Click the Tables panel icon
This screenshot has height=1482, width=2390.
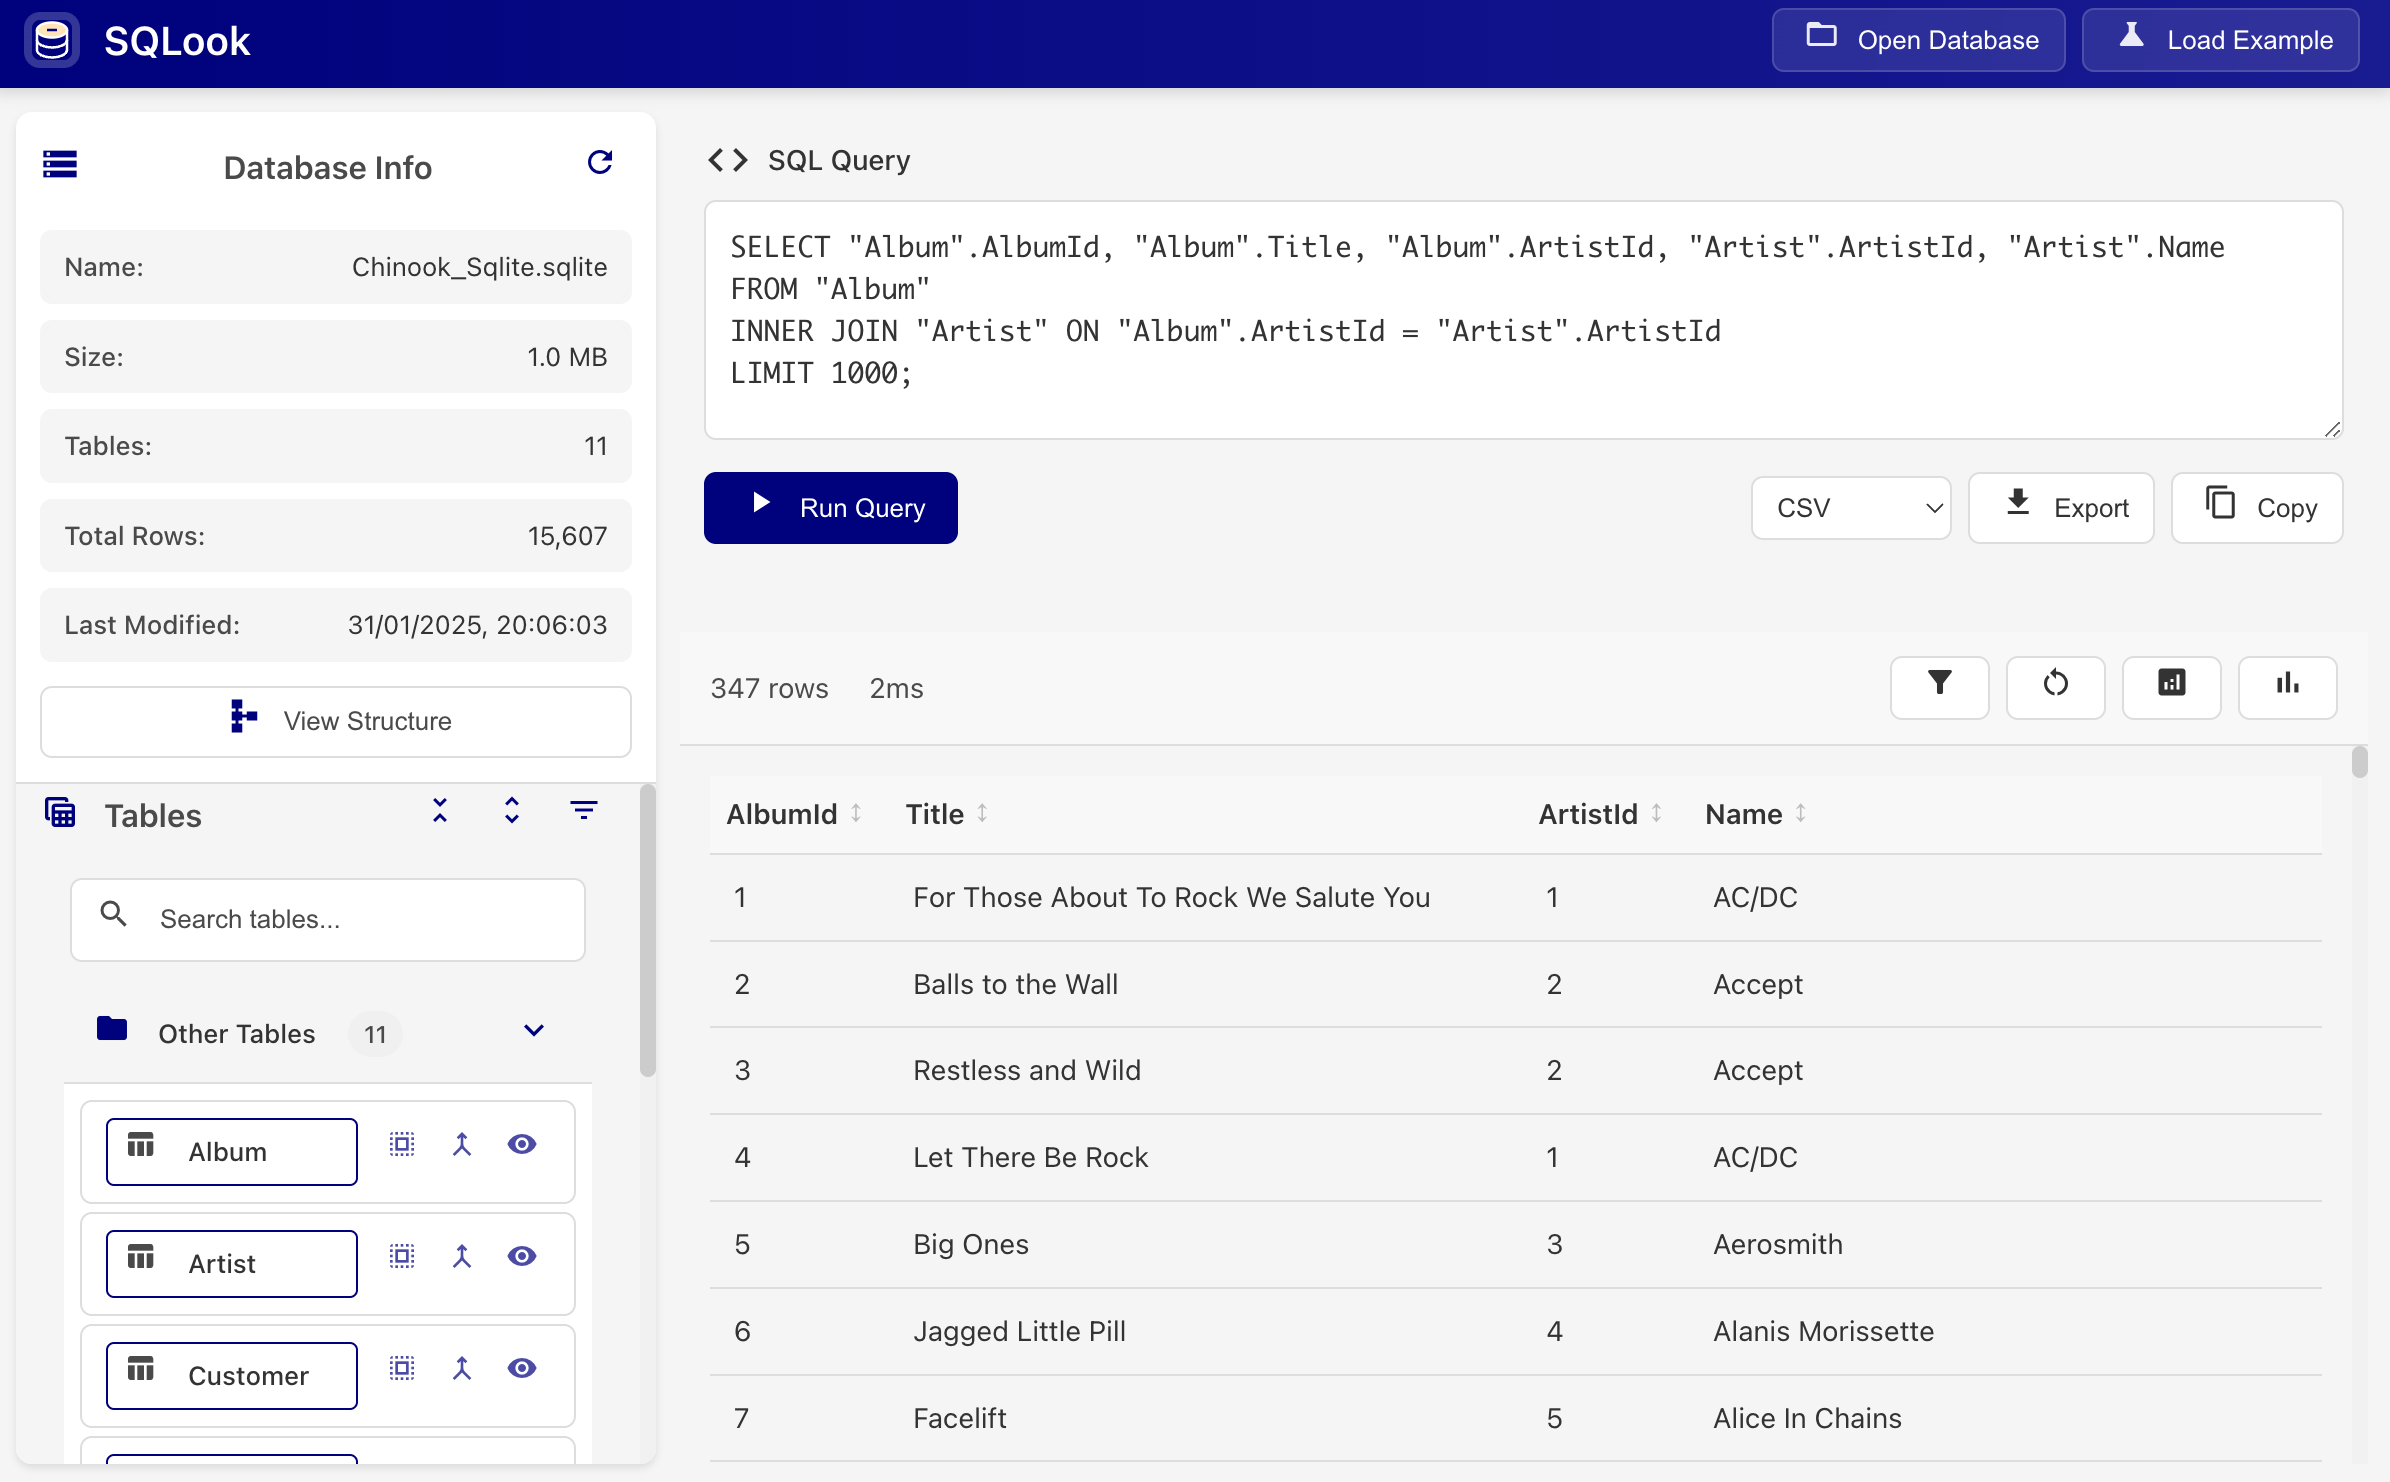click(x=60, y=813)
